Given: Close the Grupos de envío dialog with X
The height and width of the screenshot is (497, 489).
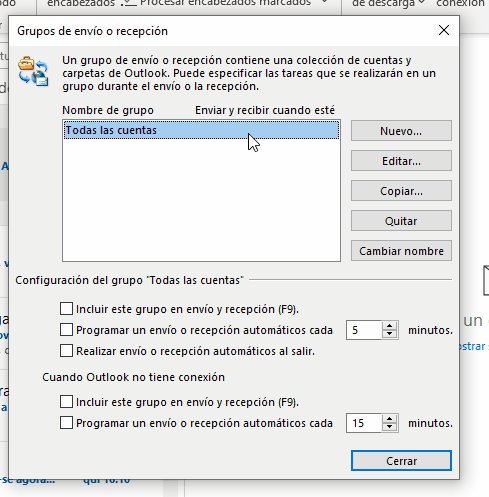Looking at the screenshot, I should point(444,30).
